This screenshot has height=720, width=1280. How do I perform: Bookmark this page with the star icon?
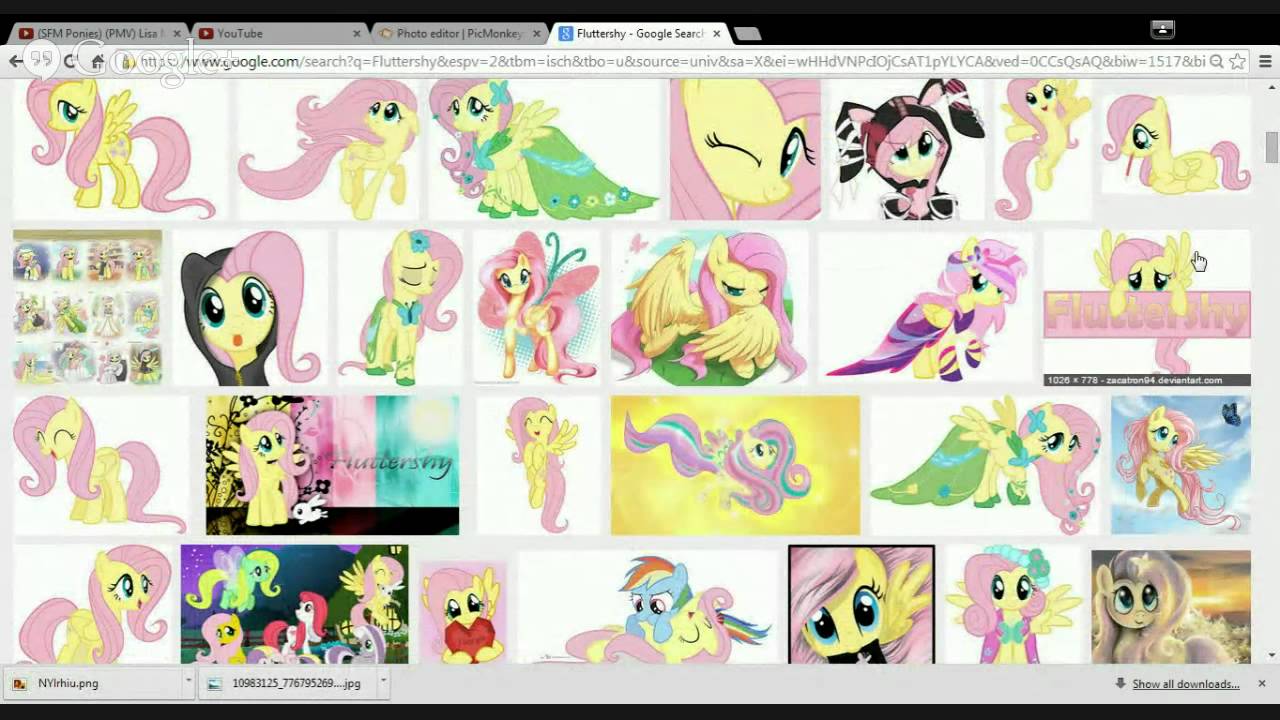(x=1238, y=62)
